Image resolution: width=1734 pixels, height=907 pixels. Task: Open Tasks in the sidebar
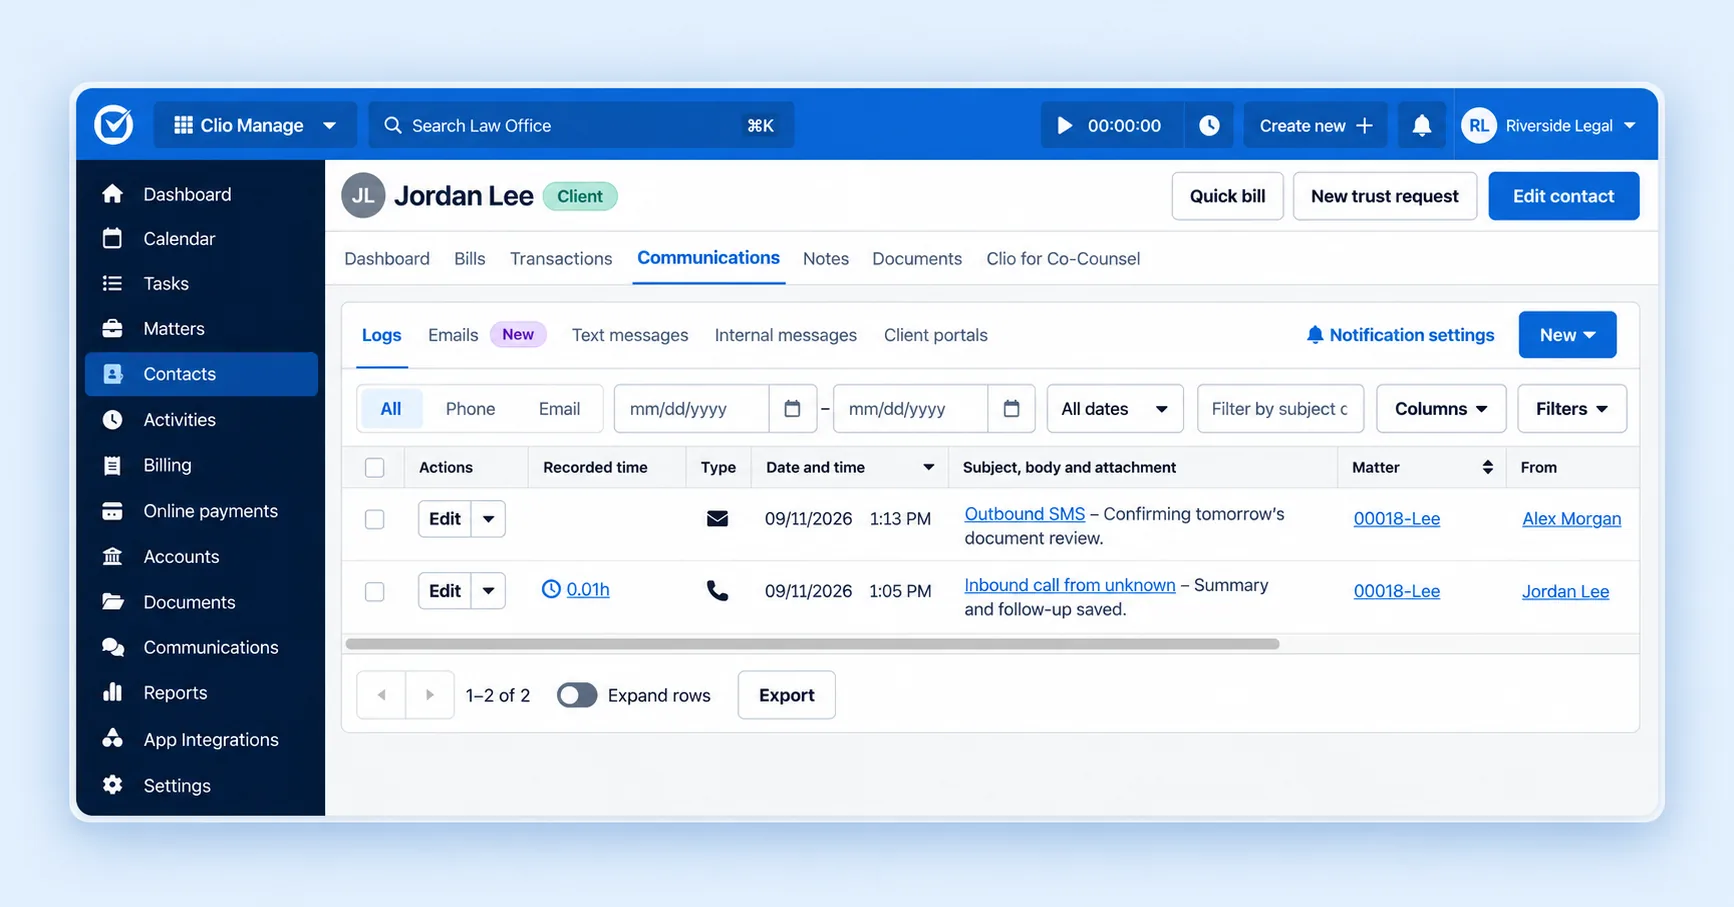point(201,284)
